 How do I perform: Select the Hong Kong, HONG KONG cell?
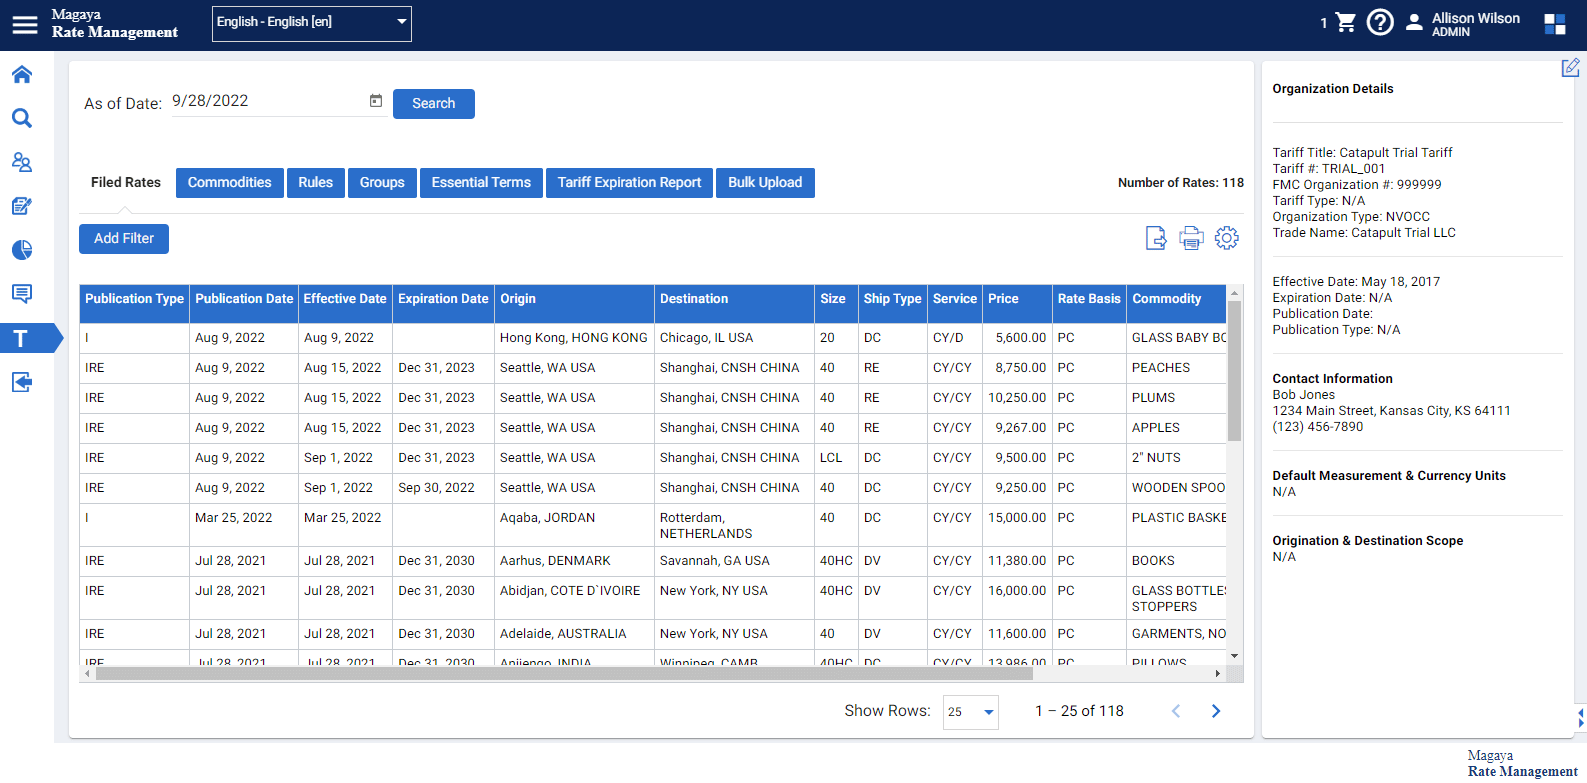click(x=574, y=338)
